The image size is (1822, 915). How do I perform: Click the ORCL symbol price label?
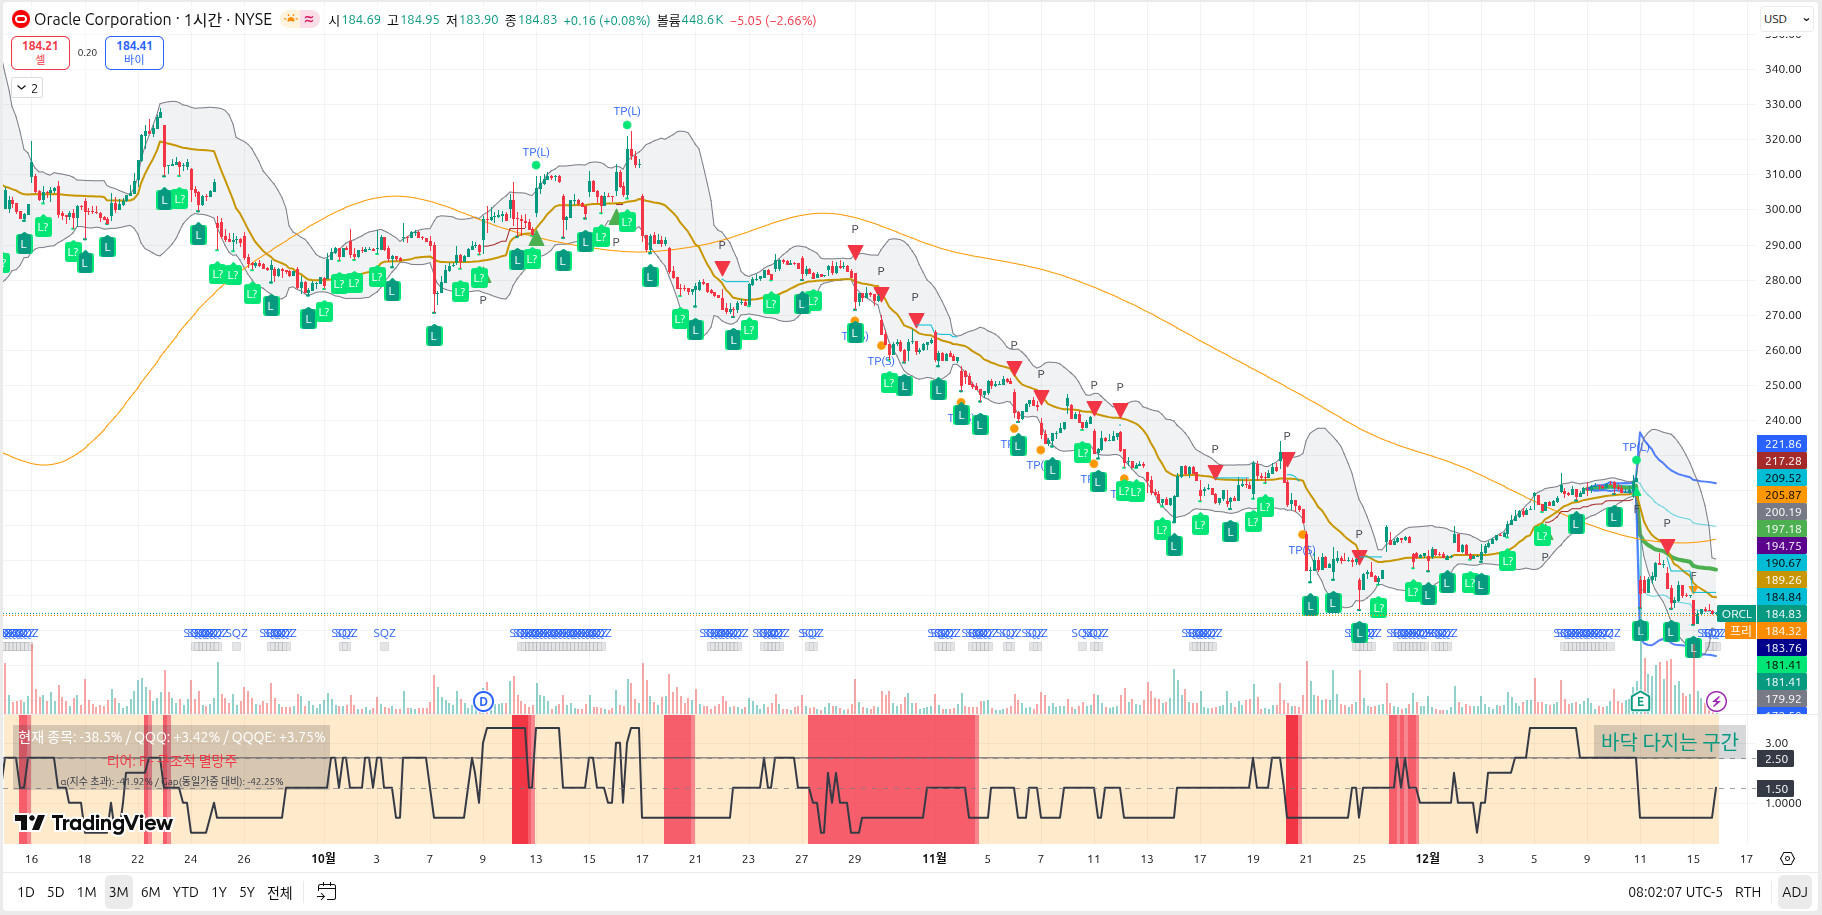1736,614
